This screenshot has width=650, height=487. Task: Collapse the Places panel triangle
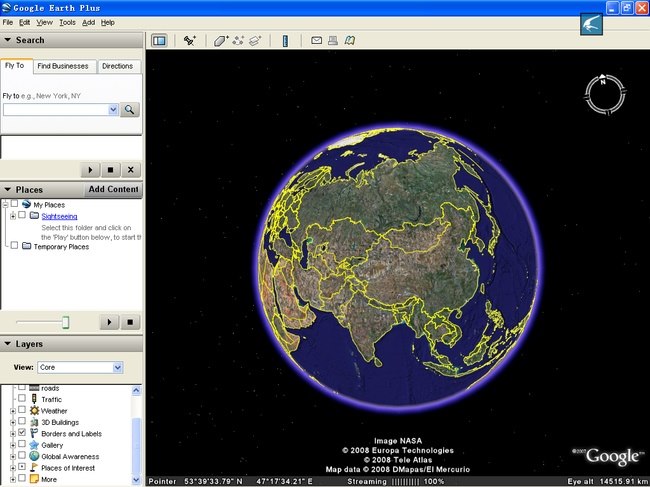pyautogui.click(x=7, y=189)
